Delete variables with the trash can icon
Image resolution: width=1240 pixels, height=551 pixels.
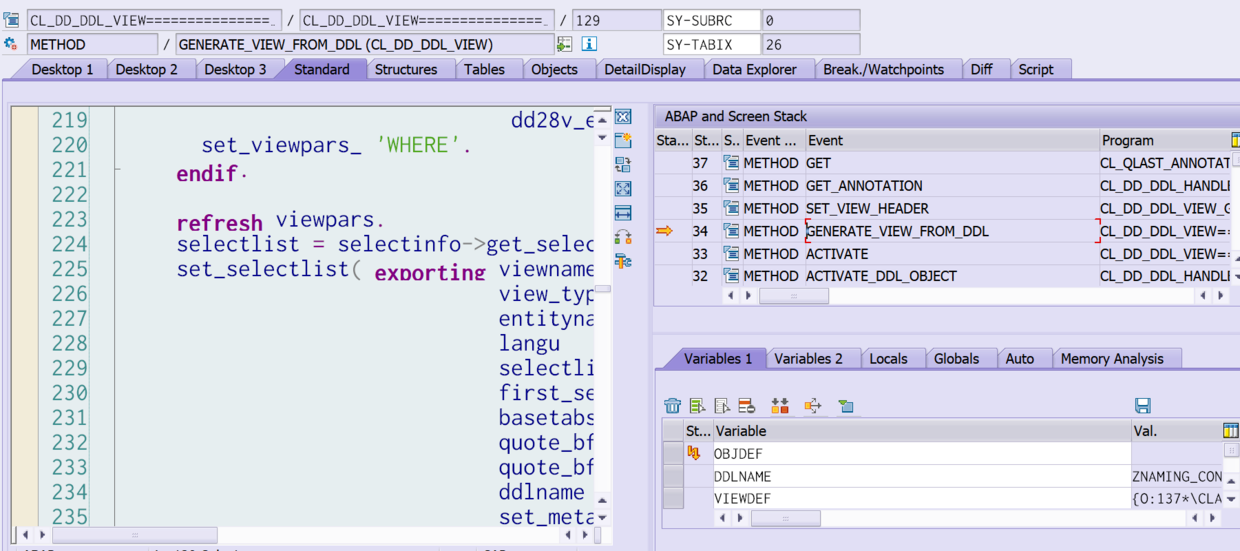coord(672,406)
